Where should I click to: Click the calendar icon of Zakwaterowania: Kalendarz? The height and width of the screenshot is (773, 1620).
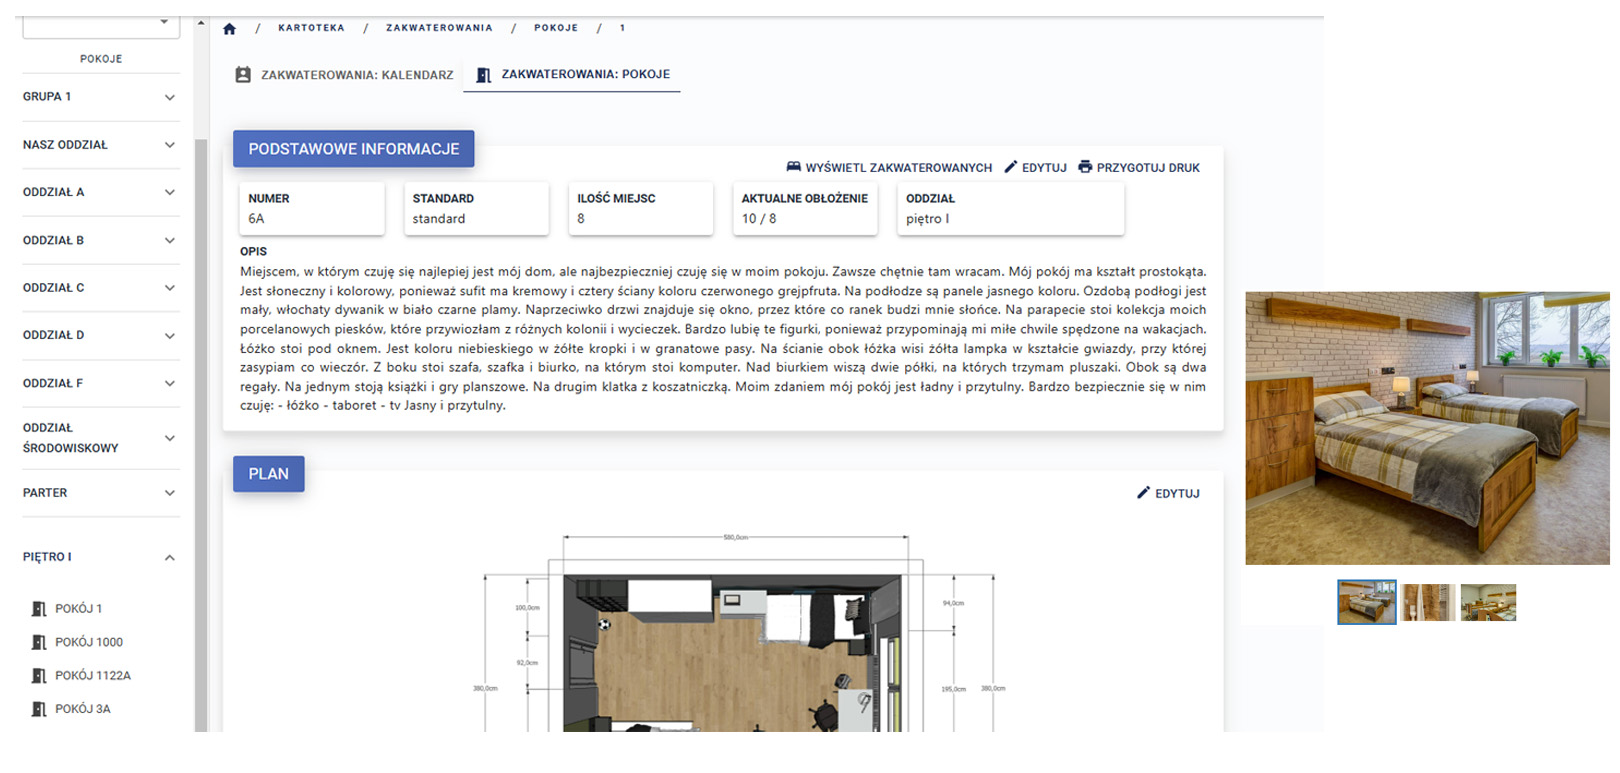pos(243,75)
